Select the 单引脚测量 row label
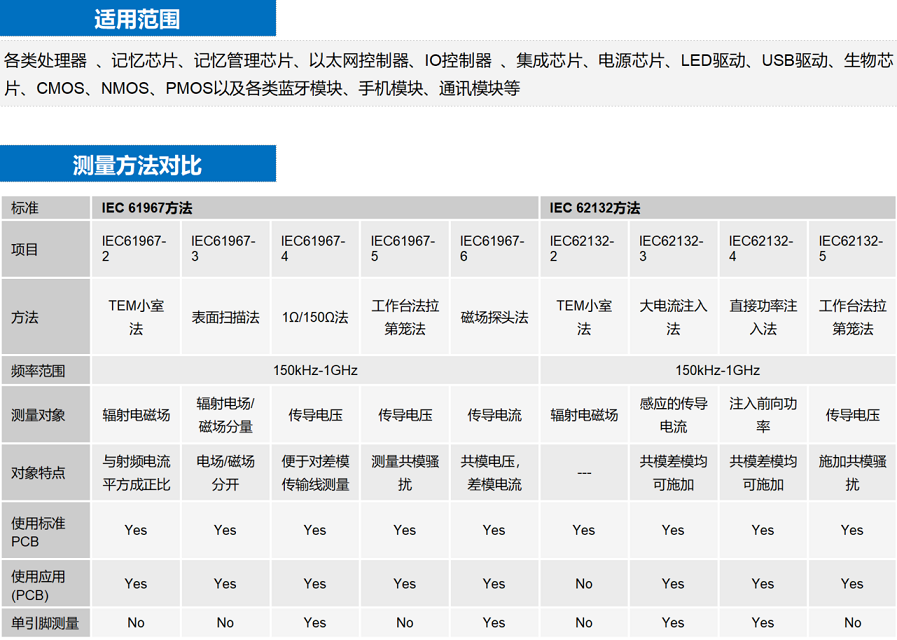Viewport: 897px width, 640px height. click(46, 623)
